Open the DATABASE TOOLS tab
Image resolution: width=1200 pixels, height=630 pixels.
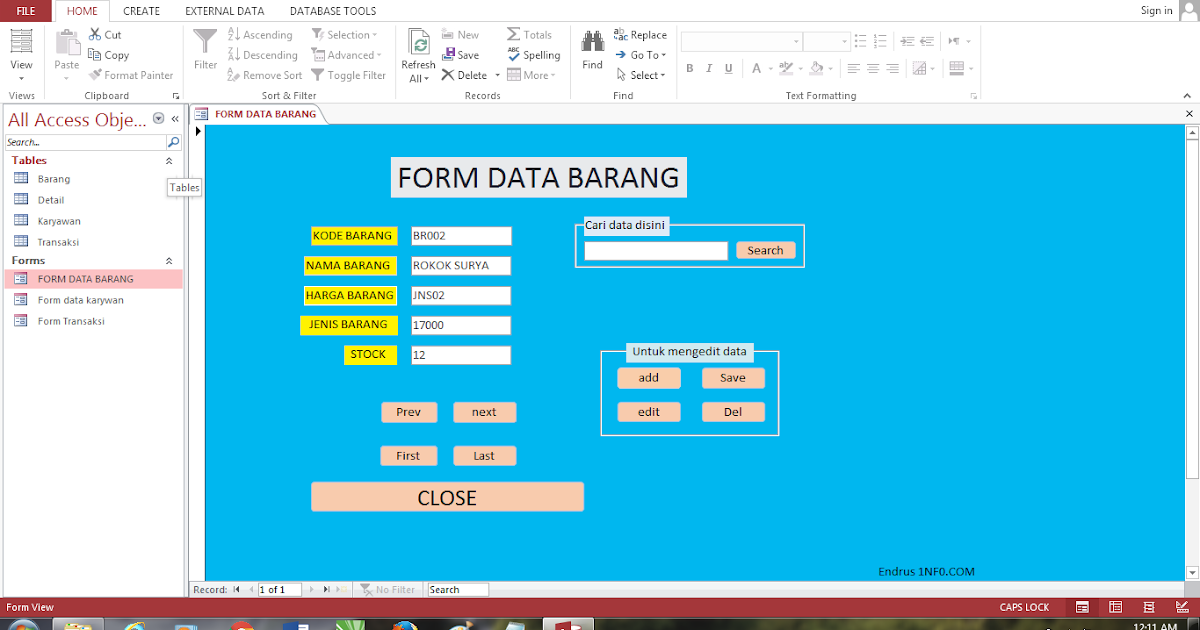coord(332,11)
